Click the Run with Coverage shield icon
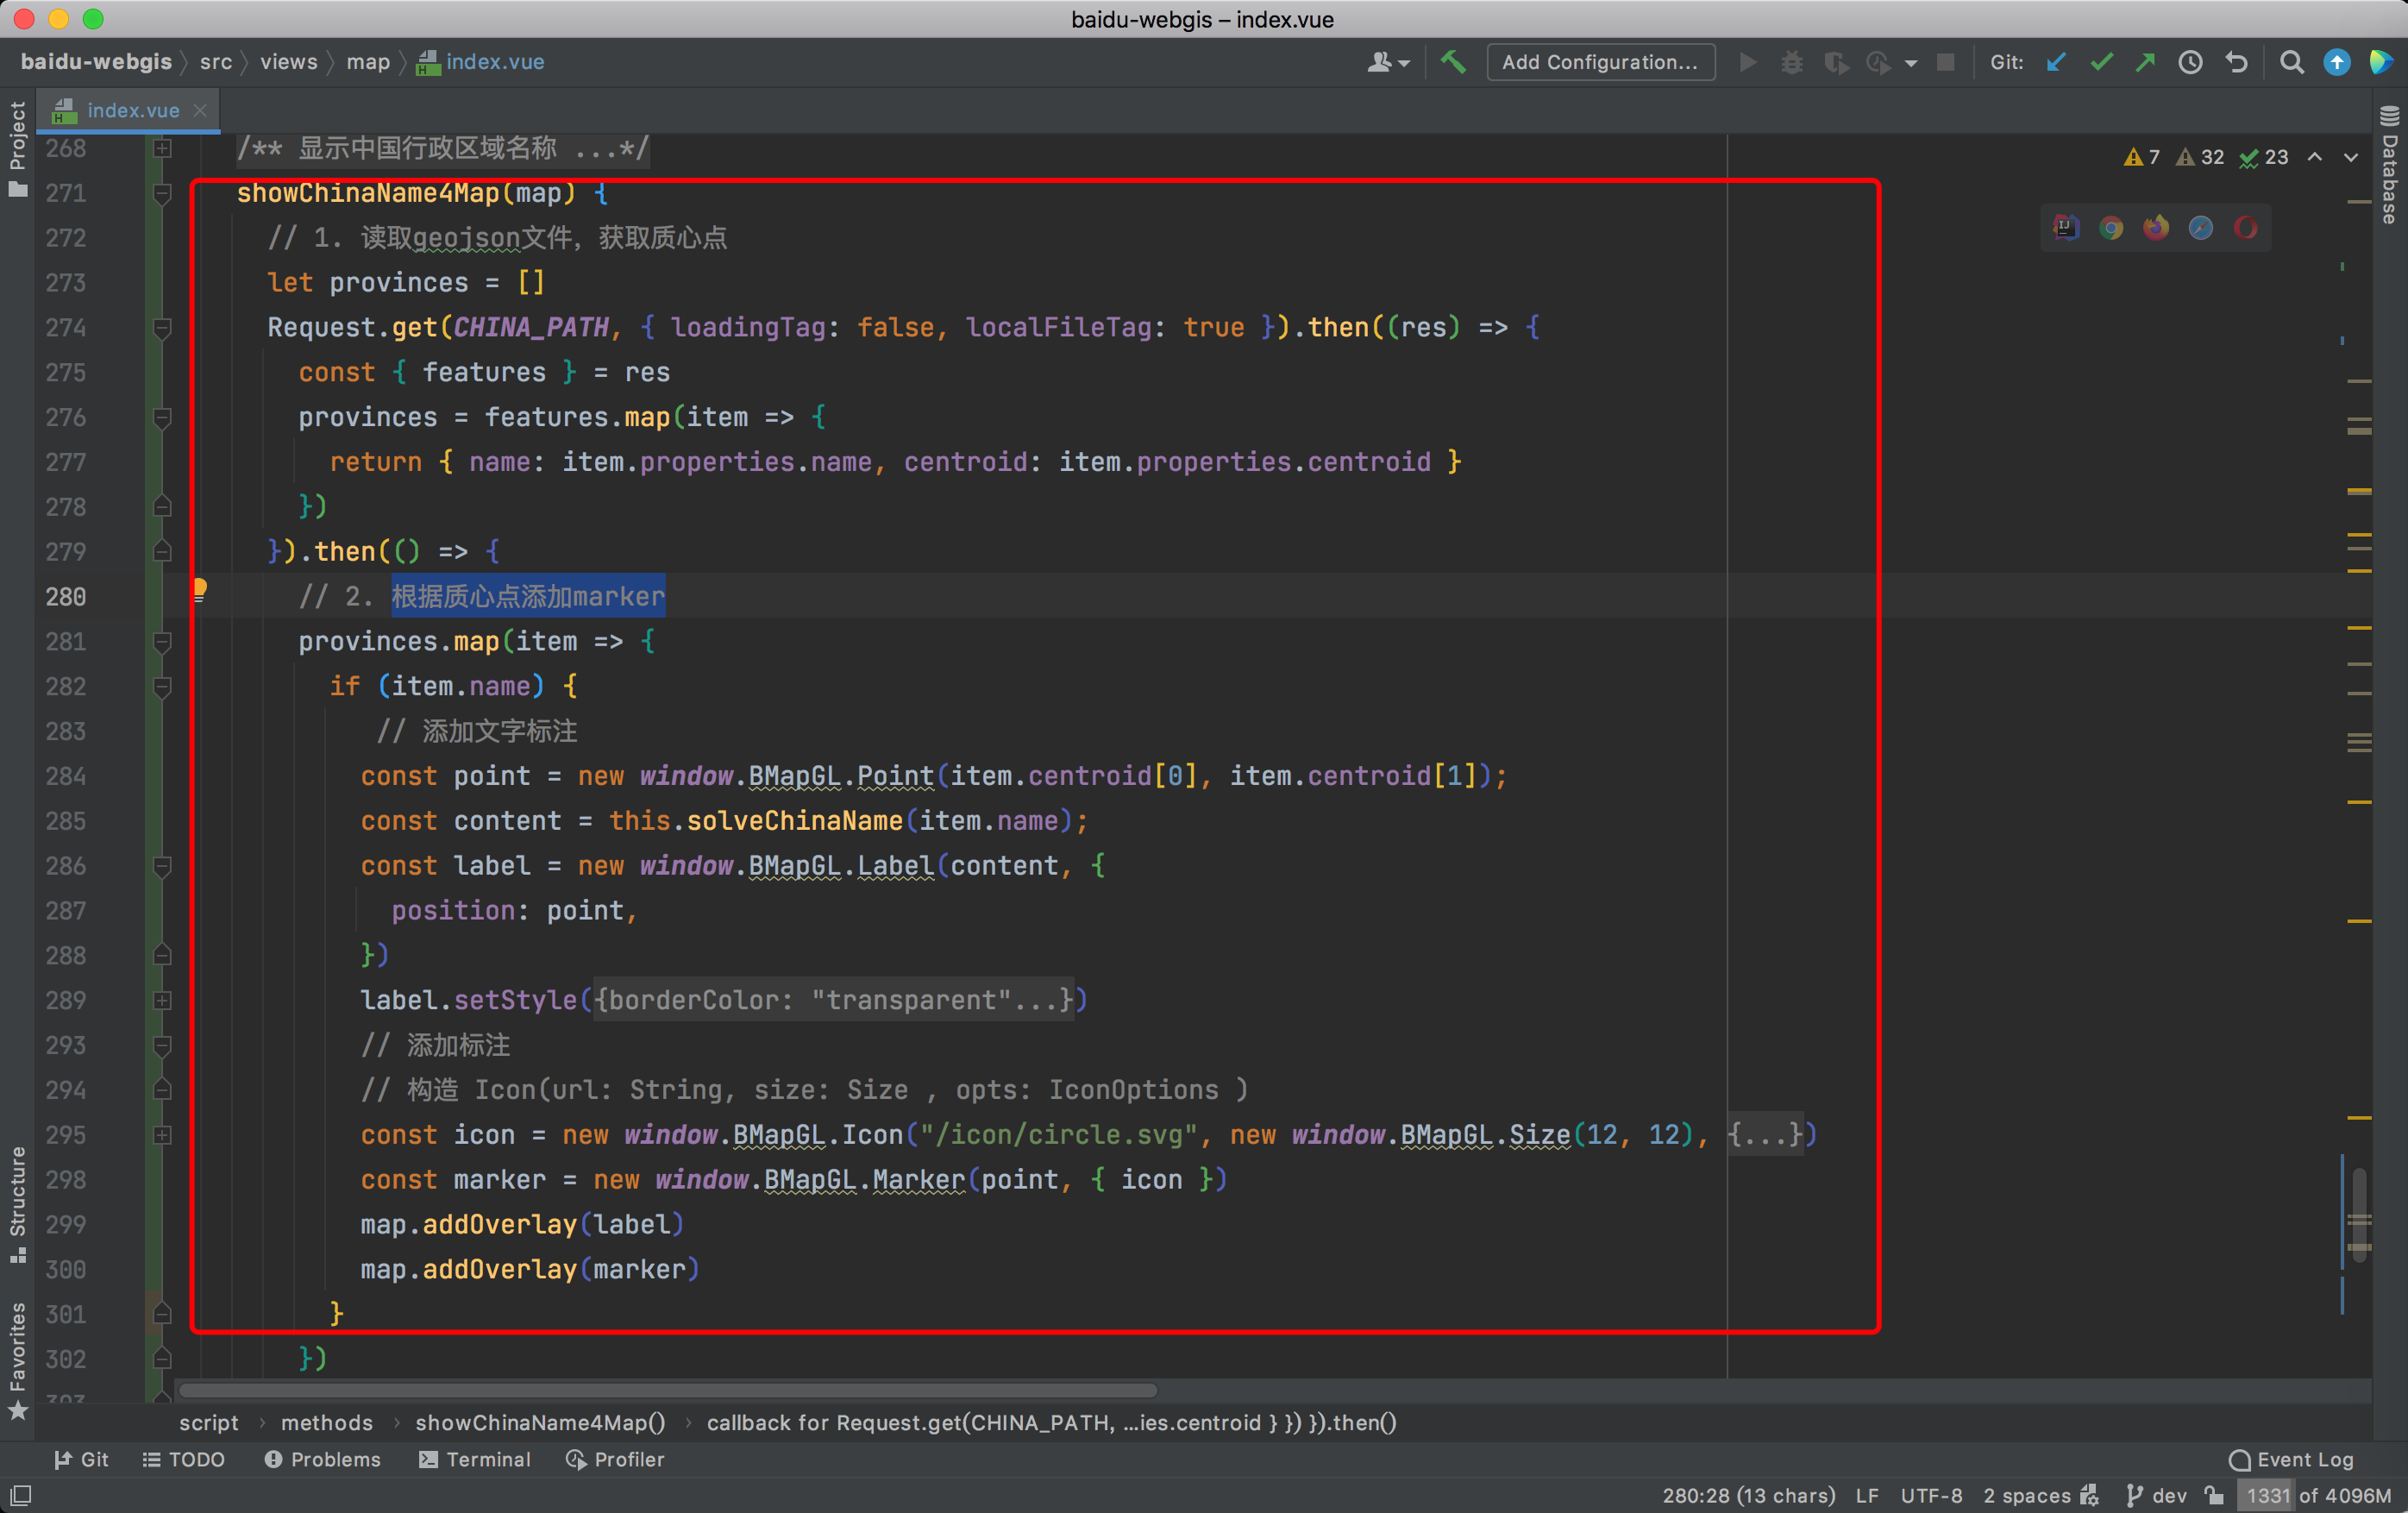Viewport: 2408px width, 1513px height. click(1835, 62)
